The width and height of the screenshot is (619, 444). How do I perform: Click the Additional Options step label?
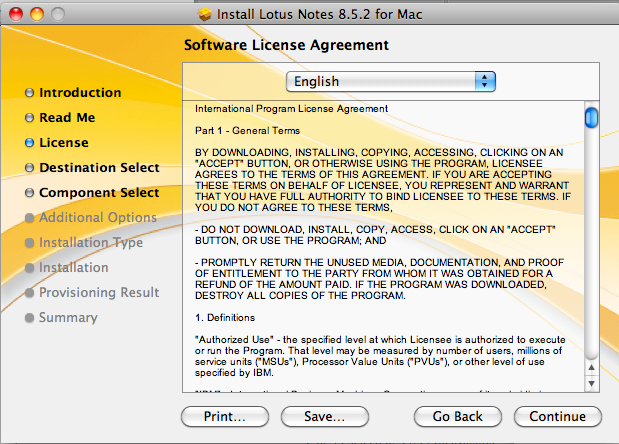pos(98,217)
